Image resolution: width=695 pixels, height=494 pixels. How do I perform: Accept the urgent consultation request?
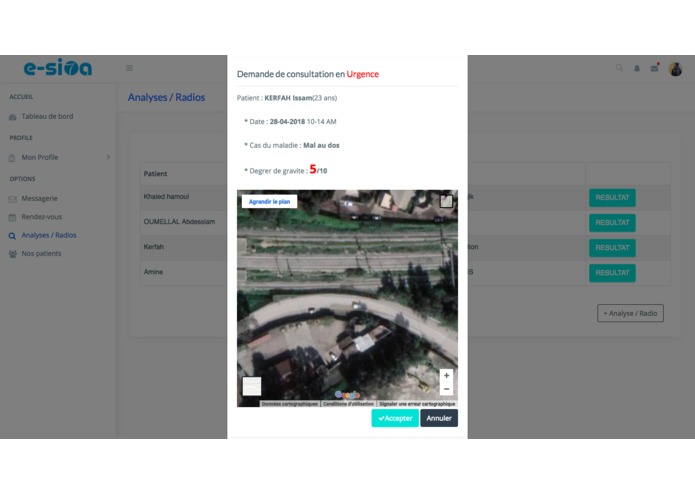[x=395, y=418]
